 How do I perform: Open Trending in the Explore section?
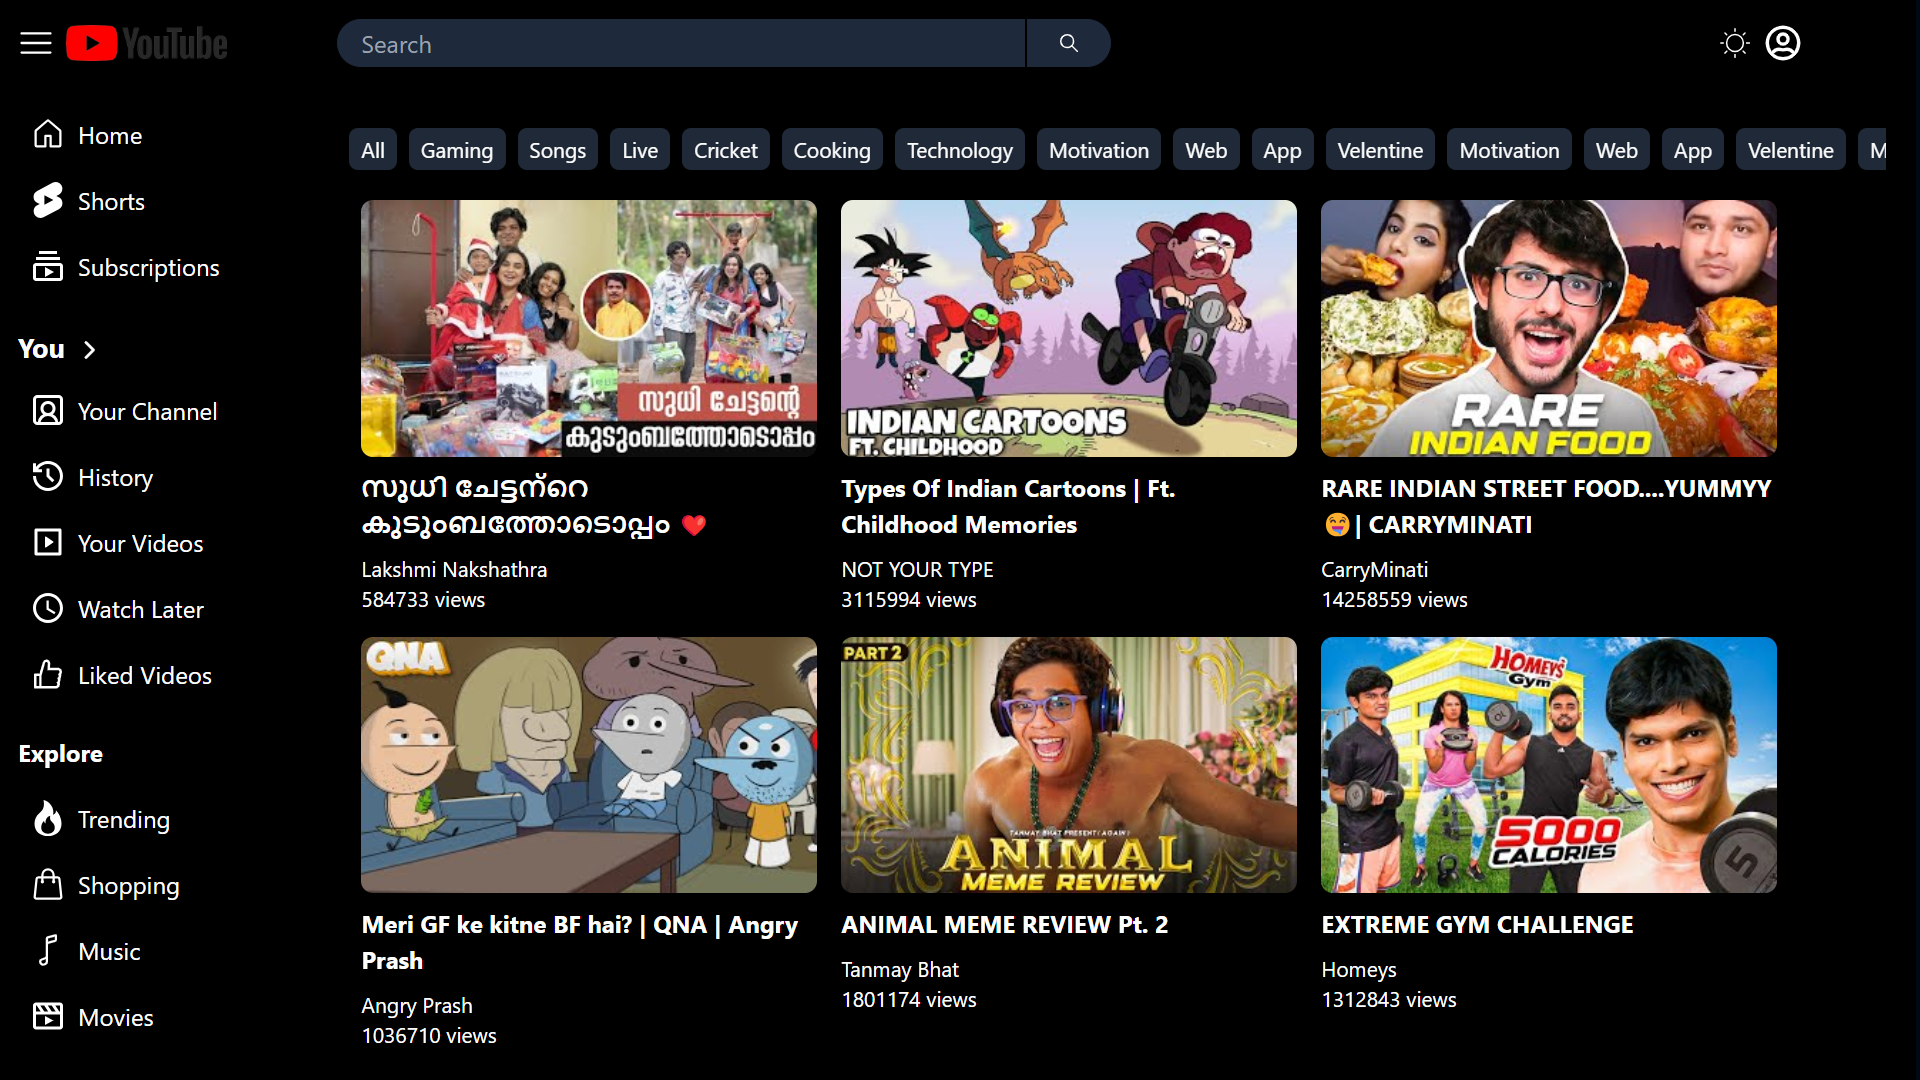click(123, 820)
